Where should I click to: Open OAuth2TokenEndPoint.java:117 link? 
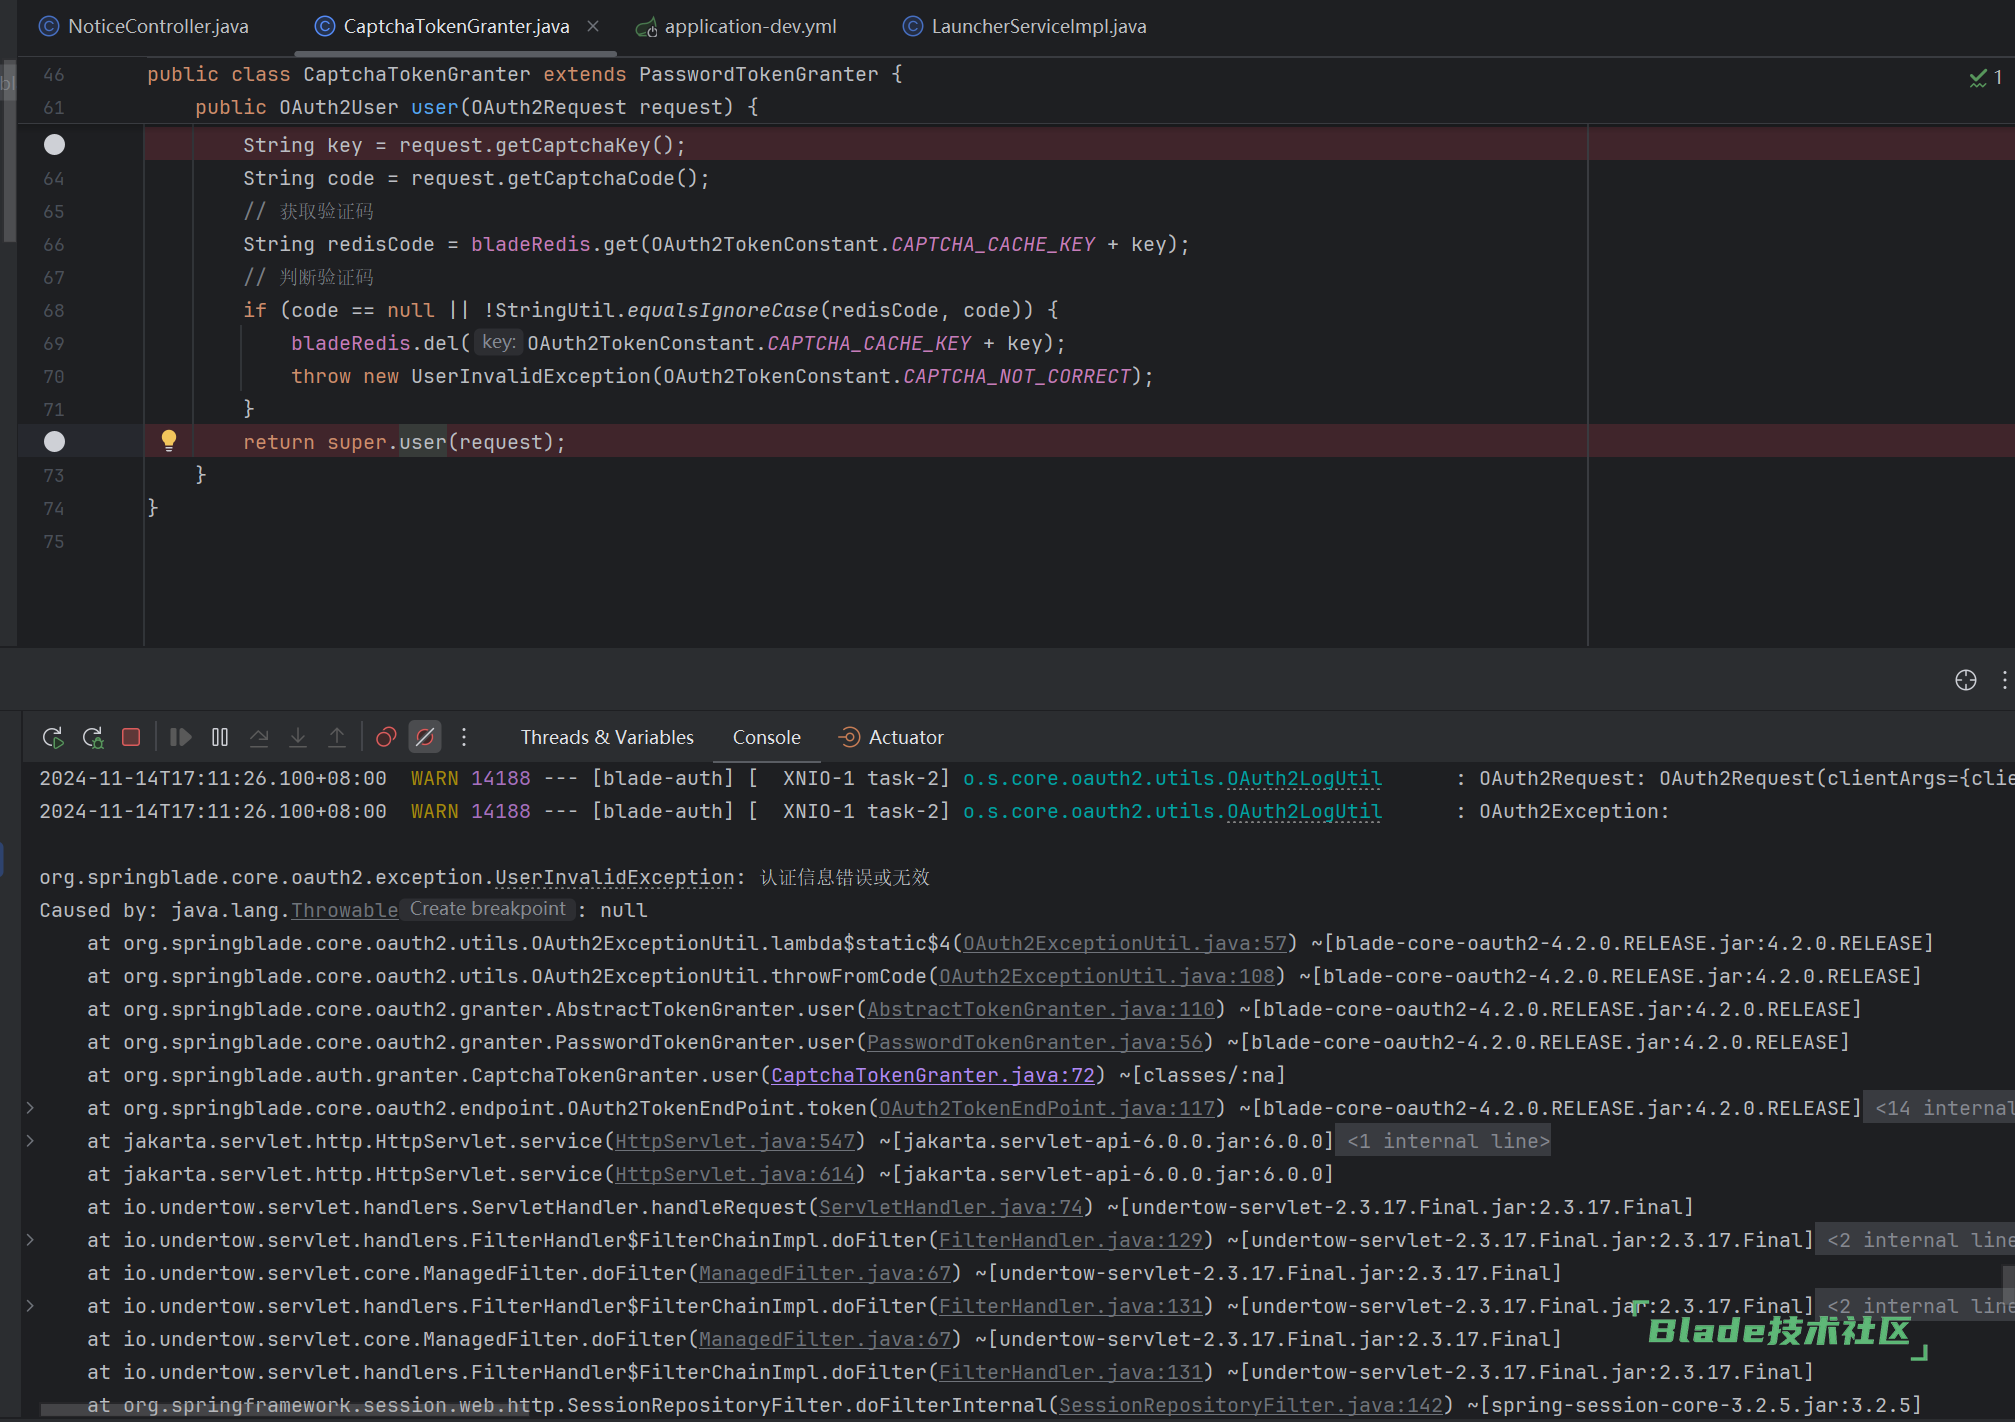pyautogui.click(x=1047, y=1108)
